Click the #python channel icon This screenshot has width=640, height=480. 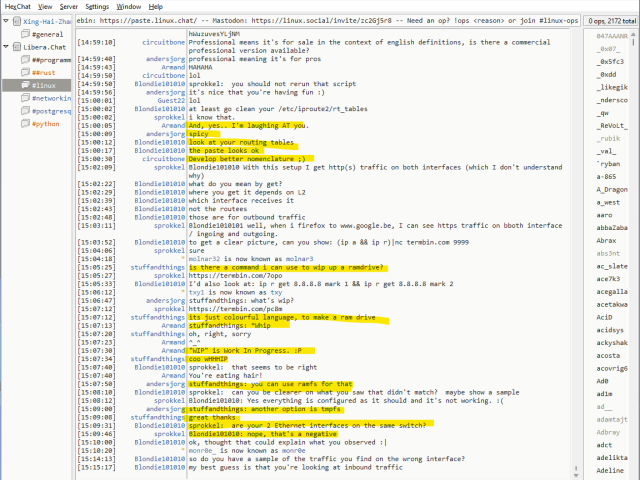[24, 125]
